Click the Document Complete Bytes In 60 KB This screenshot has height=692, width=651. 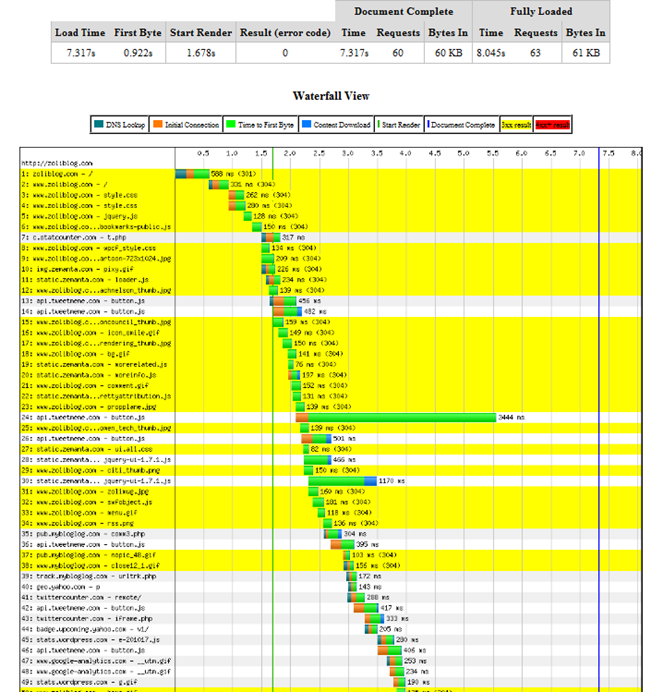tap(448, 53)
